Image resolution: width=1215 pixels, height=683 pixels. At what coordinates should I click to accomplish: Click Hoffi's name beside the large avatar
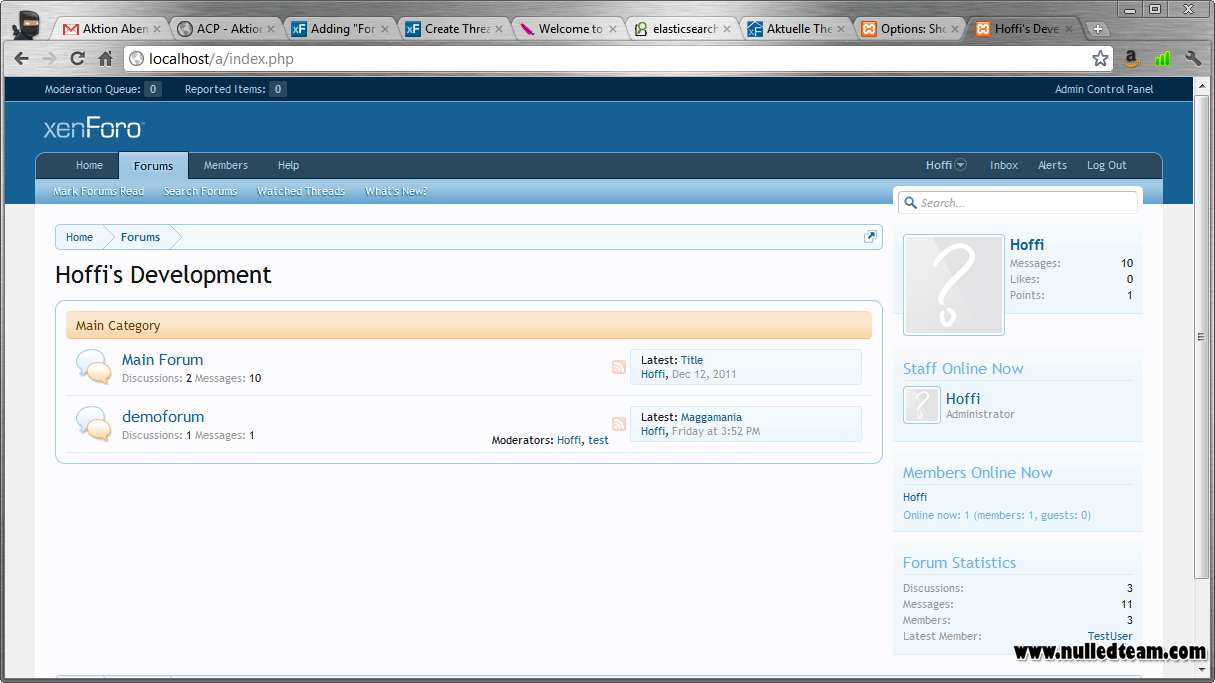(x=1027, y=245)
